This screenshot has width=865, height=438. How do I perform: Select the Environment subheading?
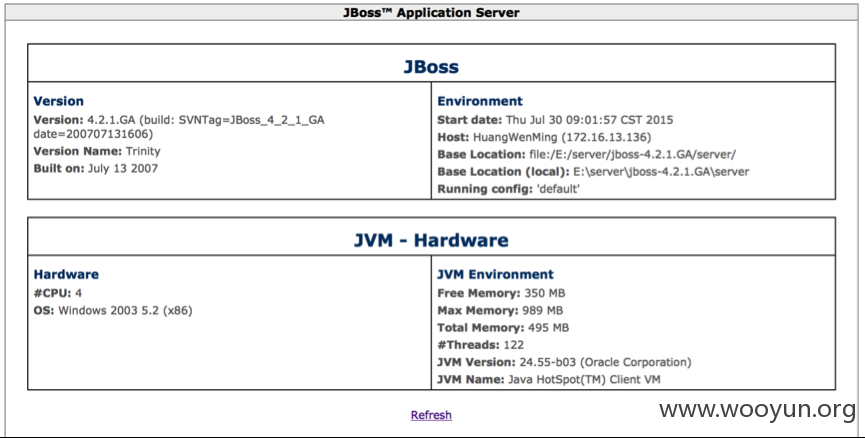coord(479,101)
